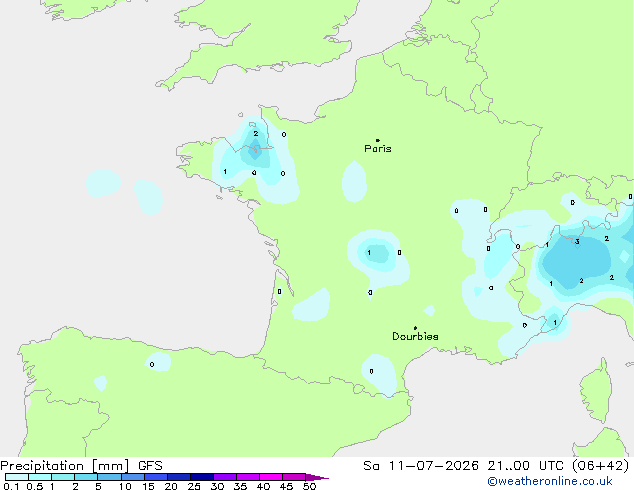Screen dimensions: 634x490
Task: Pick the 40–45 mm magenta legend swatch
Action: pyautogui.click(x=271, y=477)
